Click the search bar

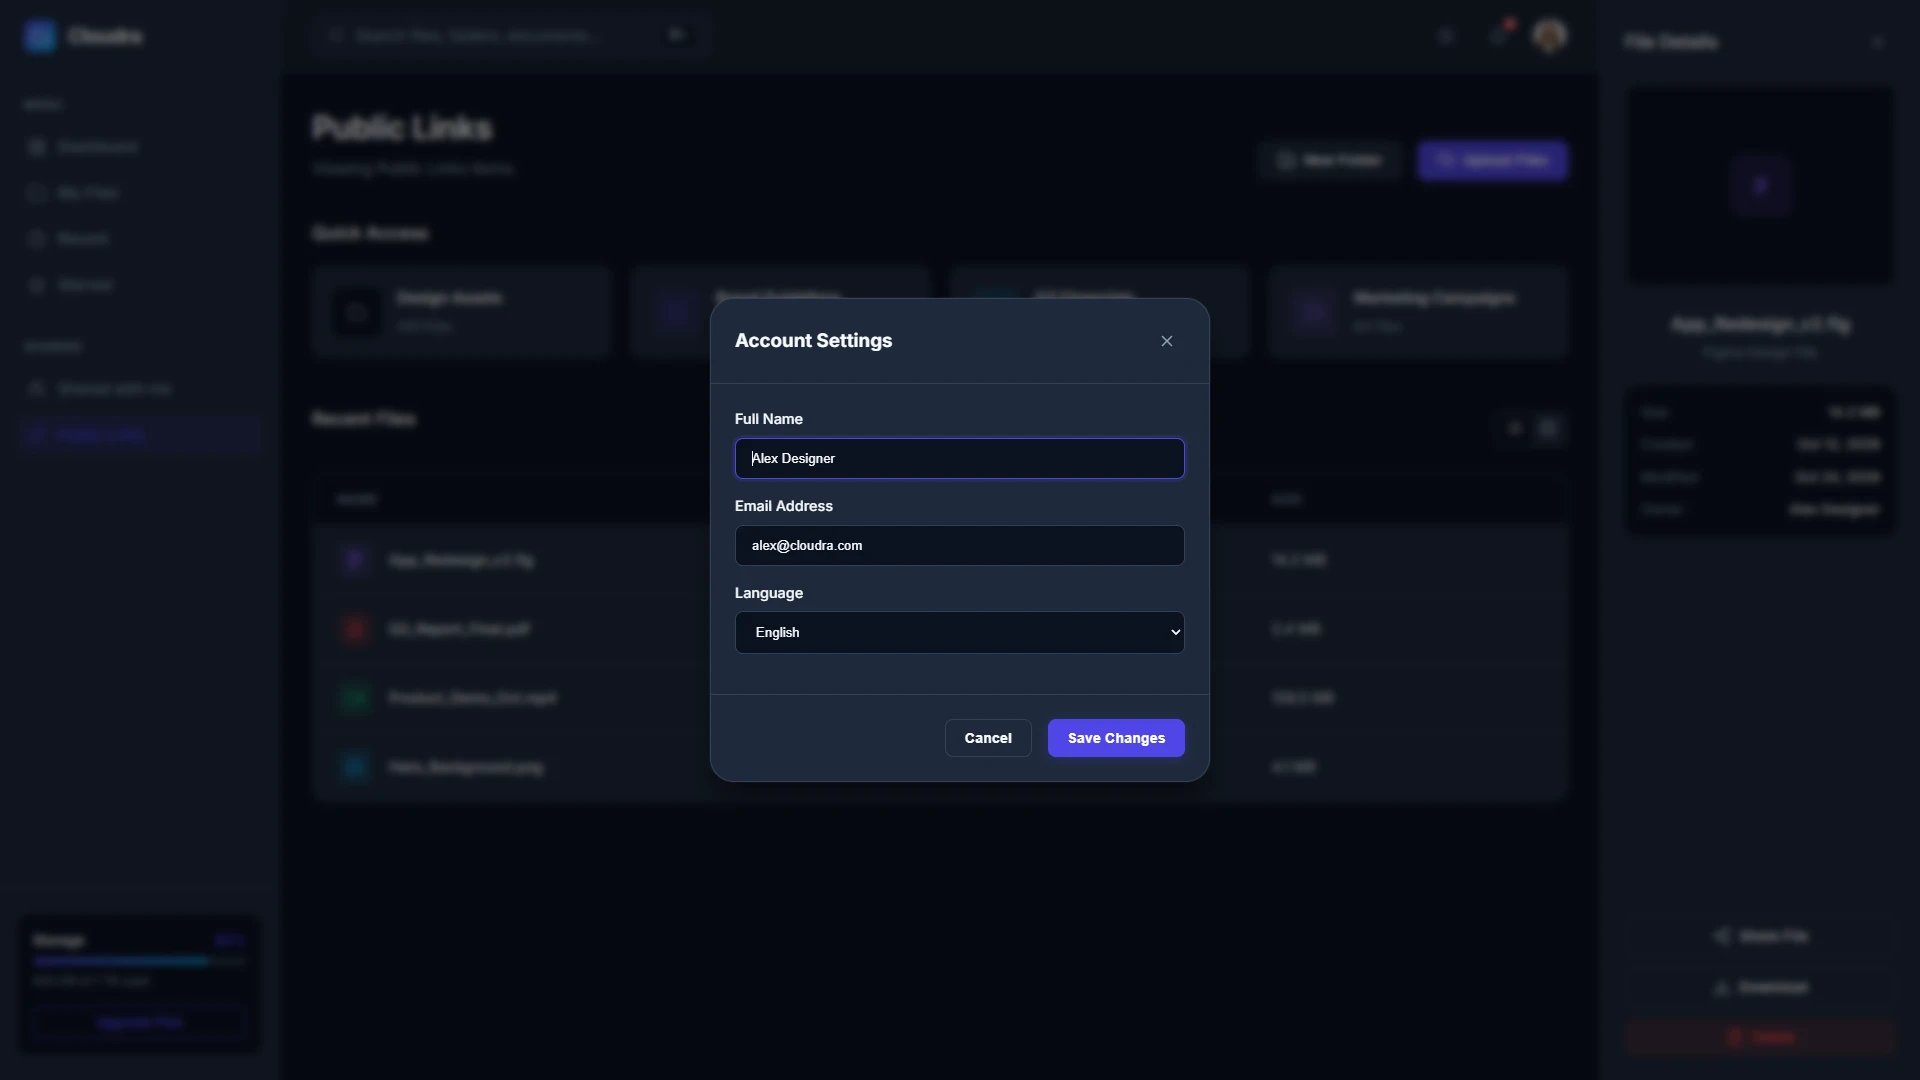510,35
